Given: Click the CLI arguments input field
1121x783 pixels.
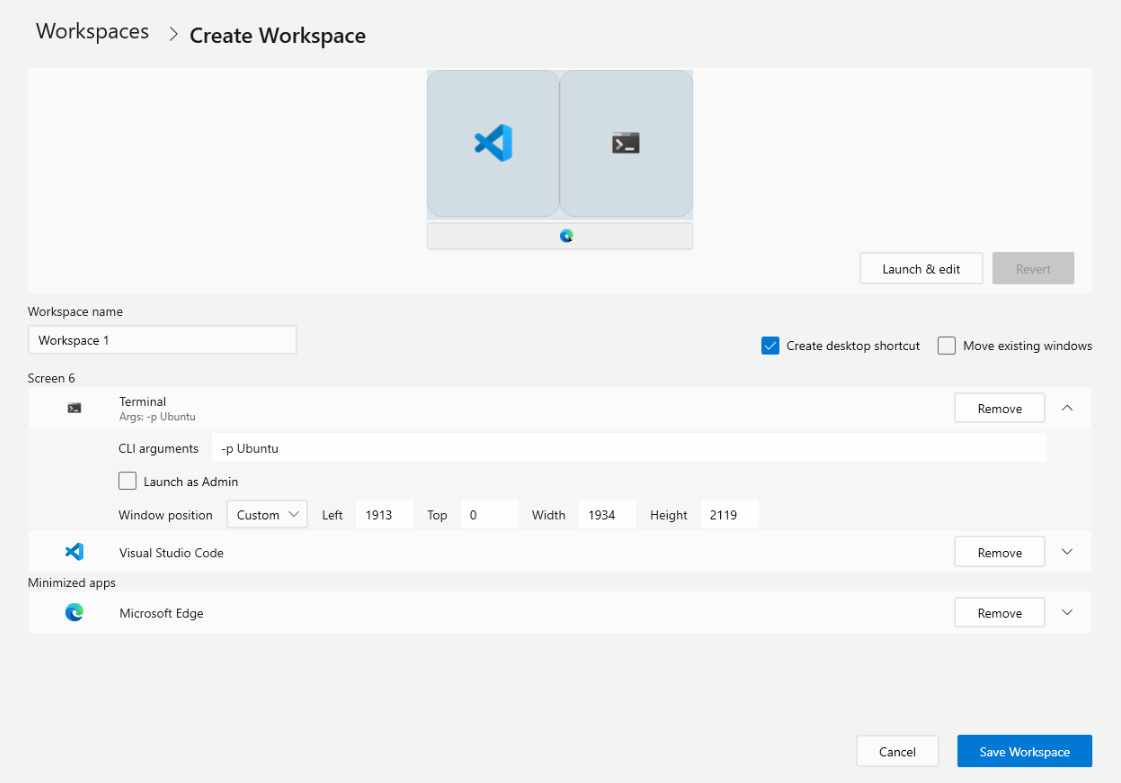Looking at the screenshot, I should tap(628, 448).
